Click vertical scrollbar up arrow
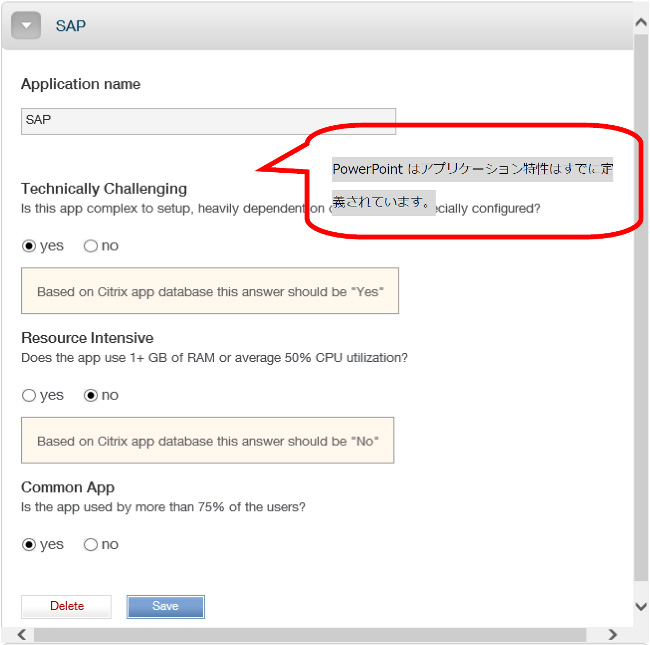The height and width of the screenshot is (645, 650). click(641, 22)
